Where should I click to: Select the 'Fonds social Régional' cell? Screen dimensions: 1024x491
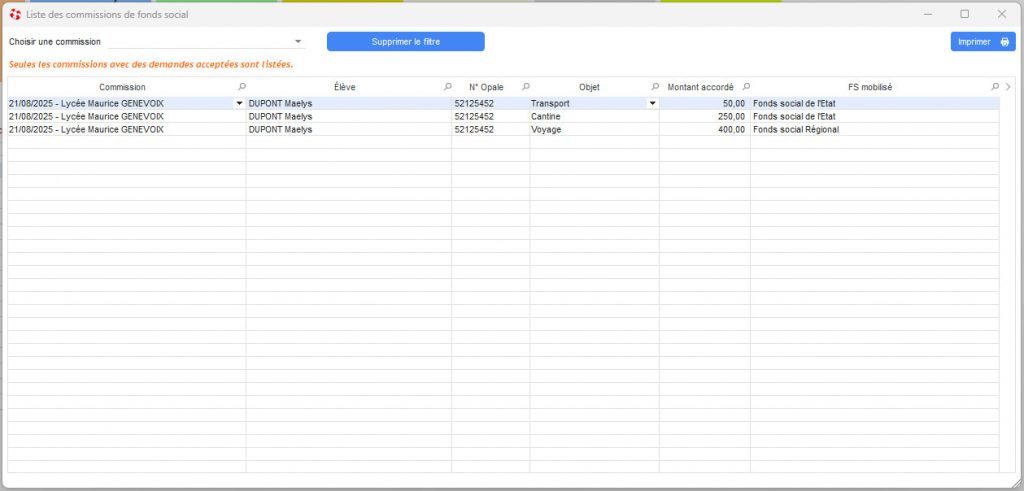coord(874,129)
